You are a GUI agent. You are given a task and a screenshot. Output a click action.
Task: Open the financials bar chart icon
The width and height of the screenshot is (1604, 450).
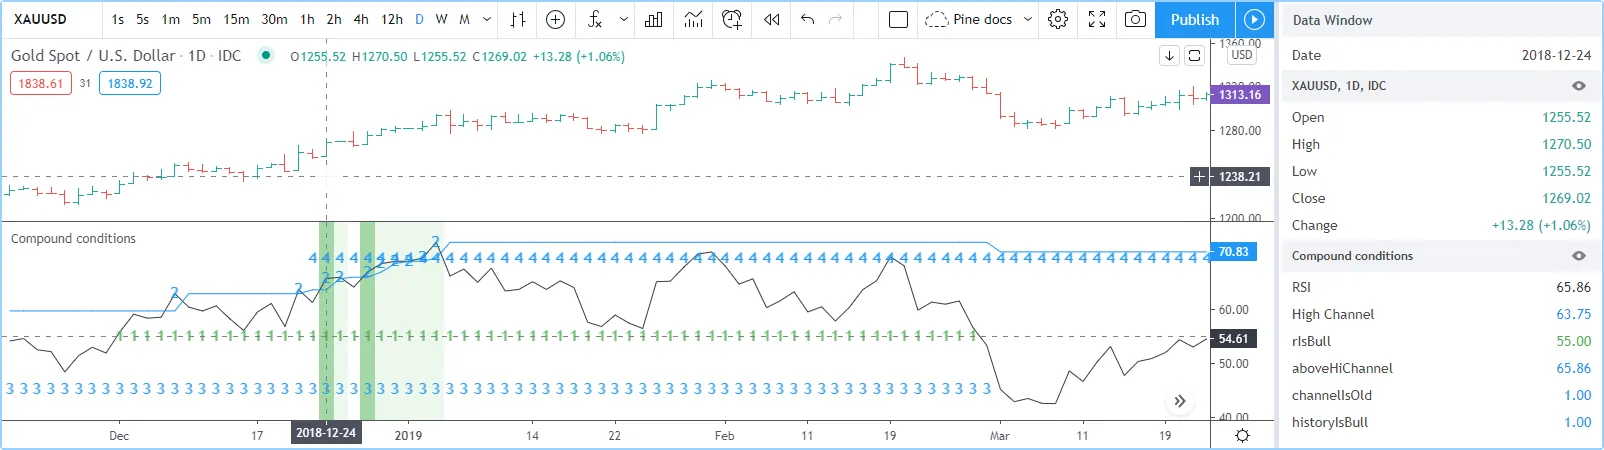pos(654,19)
